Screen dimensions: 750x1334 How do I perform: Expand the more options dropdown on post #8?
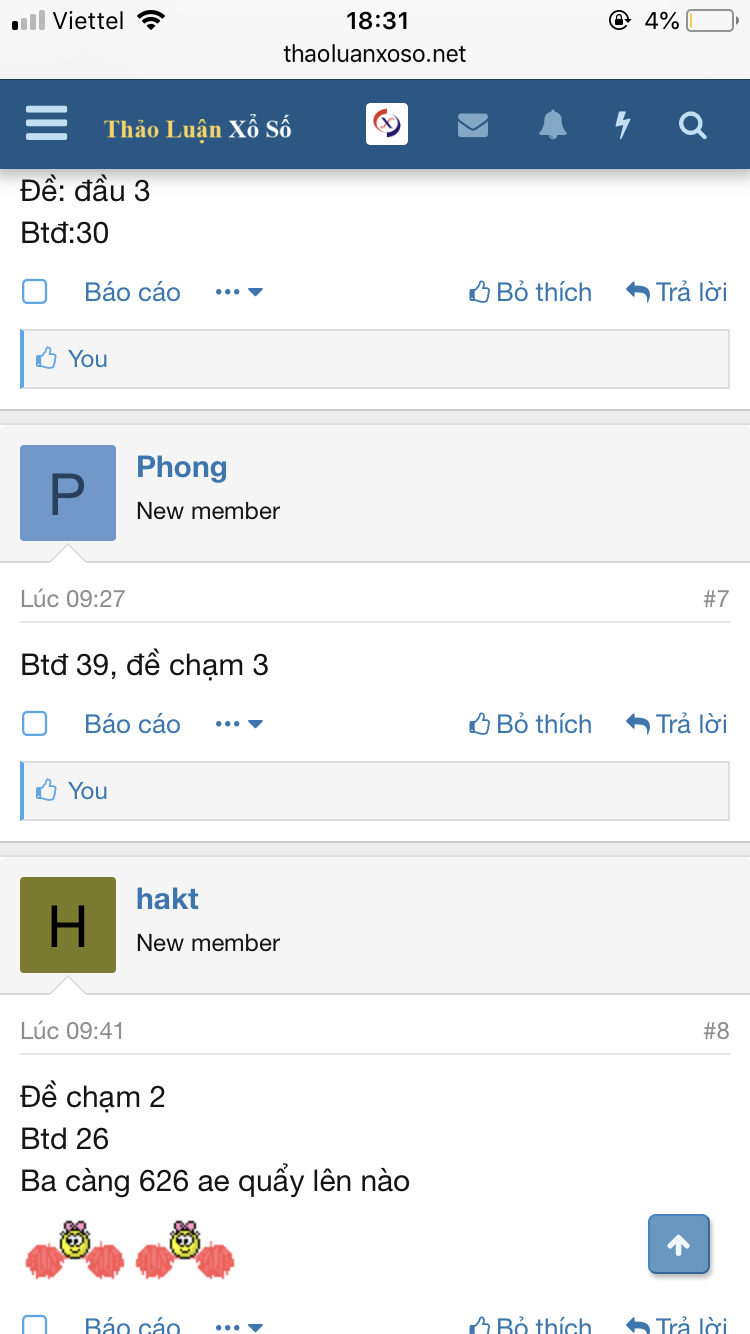239,1324
